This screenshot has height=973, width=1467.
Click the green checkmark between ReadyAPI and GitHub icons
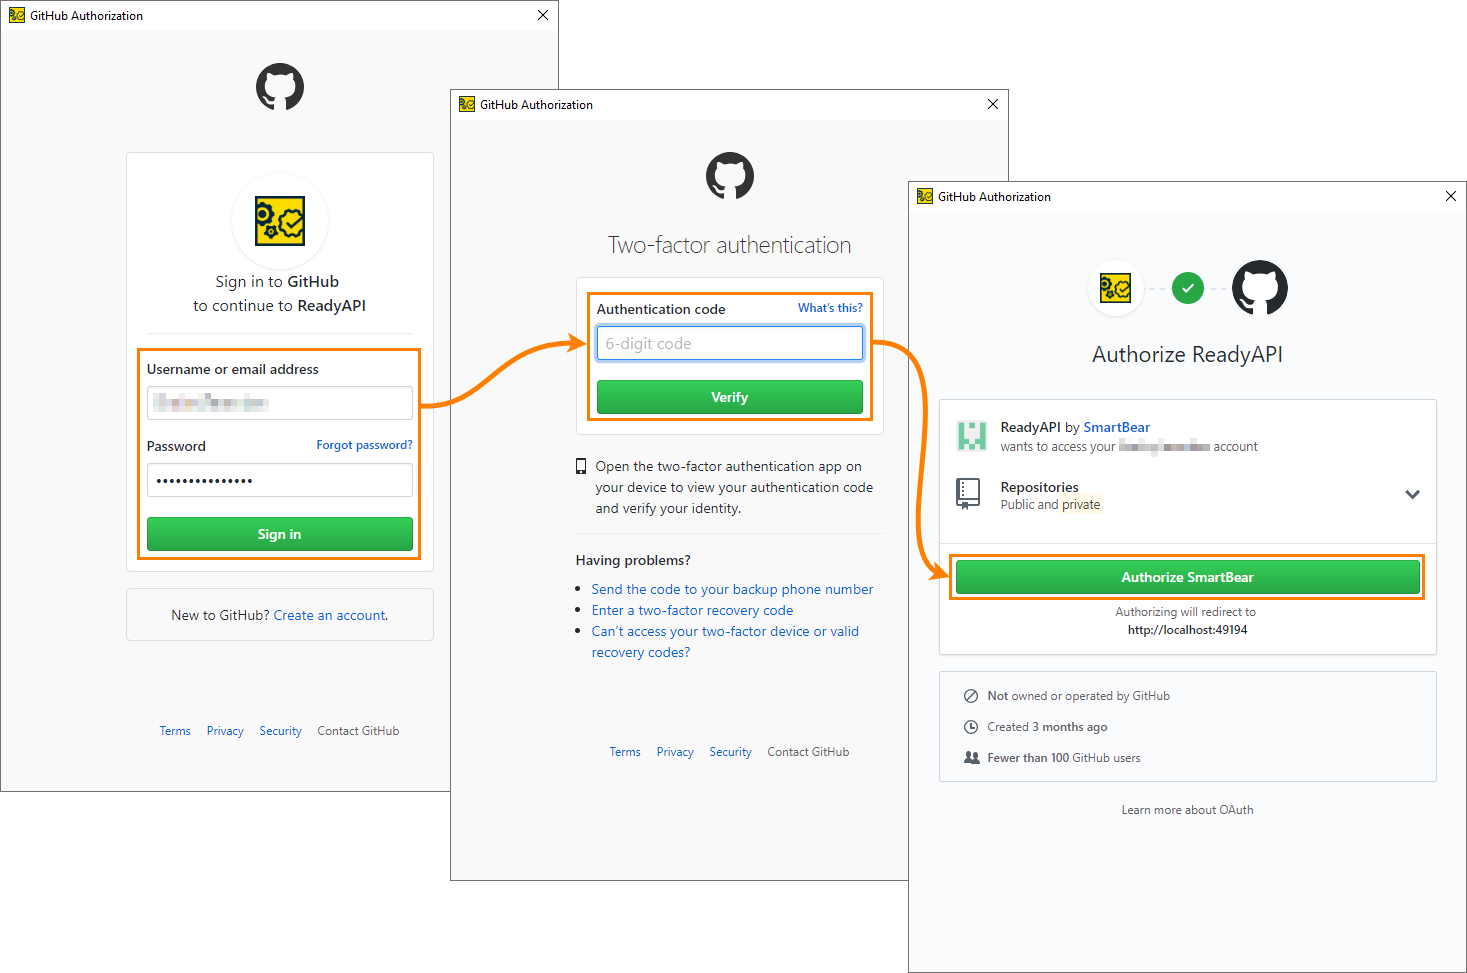point(1187,288)
